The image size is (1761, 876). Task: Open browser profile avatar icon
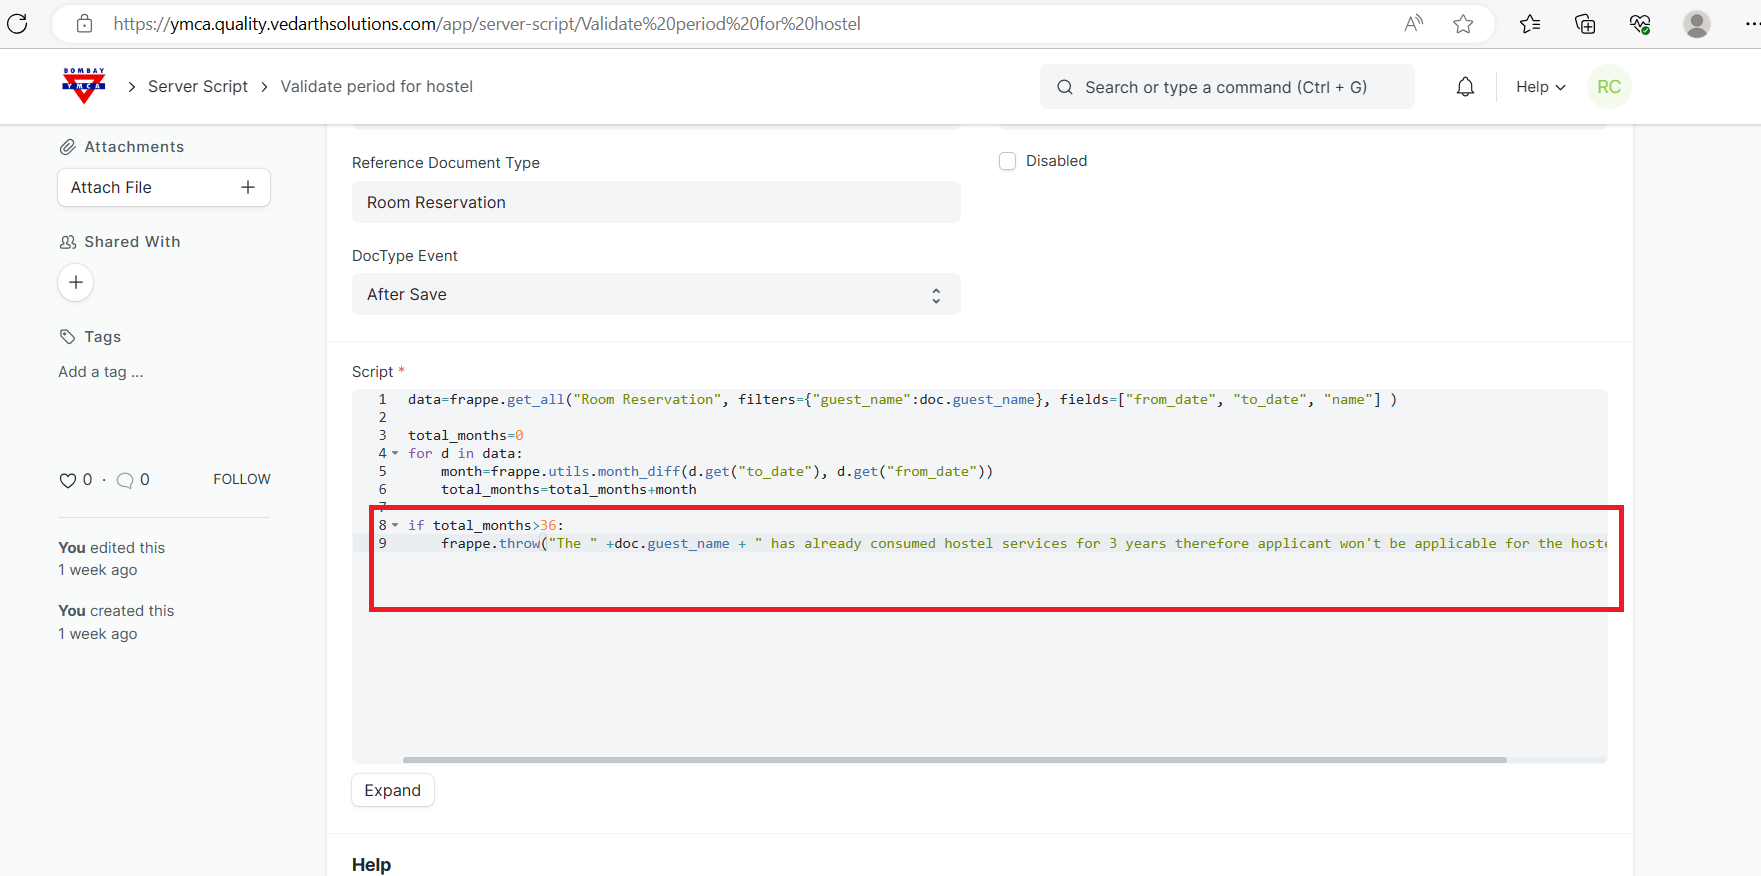pyautogui.click(x=1696, y=24)
